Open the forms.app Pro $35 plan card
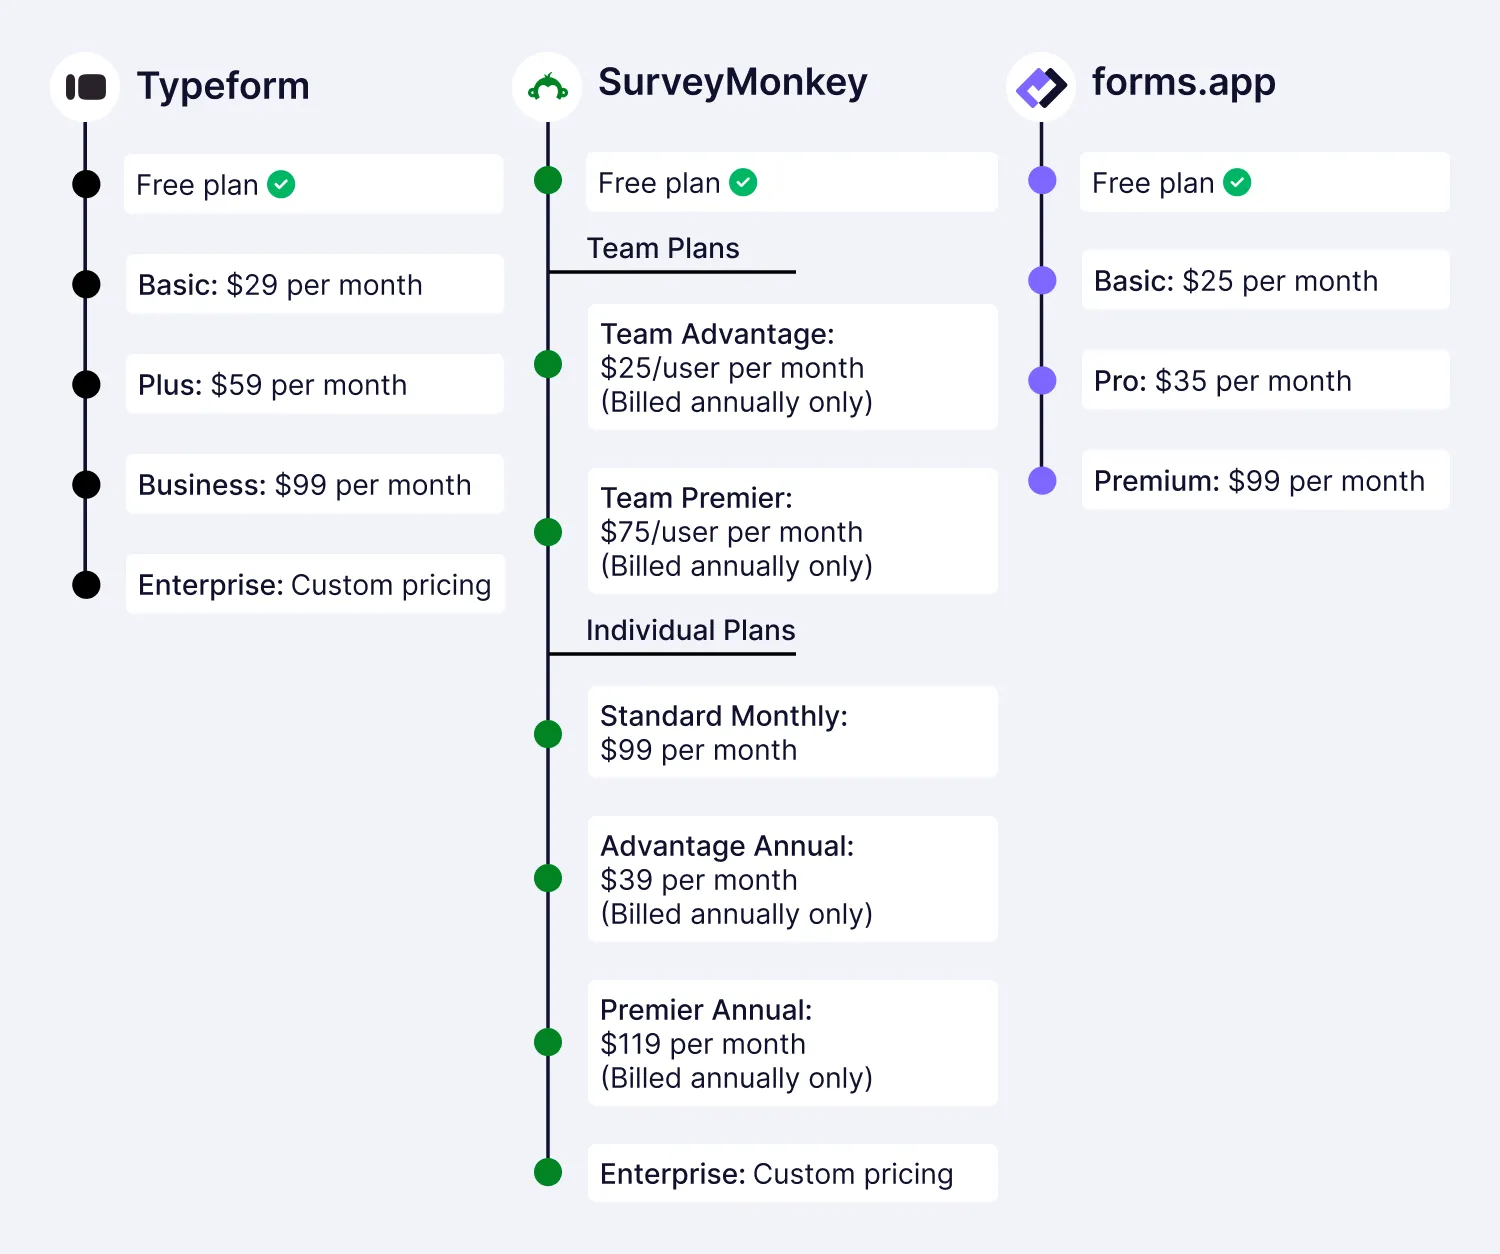The height and width of the screenshot is (1254, 1500). coord(1264,380)
